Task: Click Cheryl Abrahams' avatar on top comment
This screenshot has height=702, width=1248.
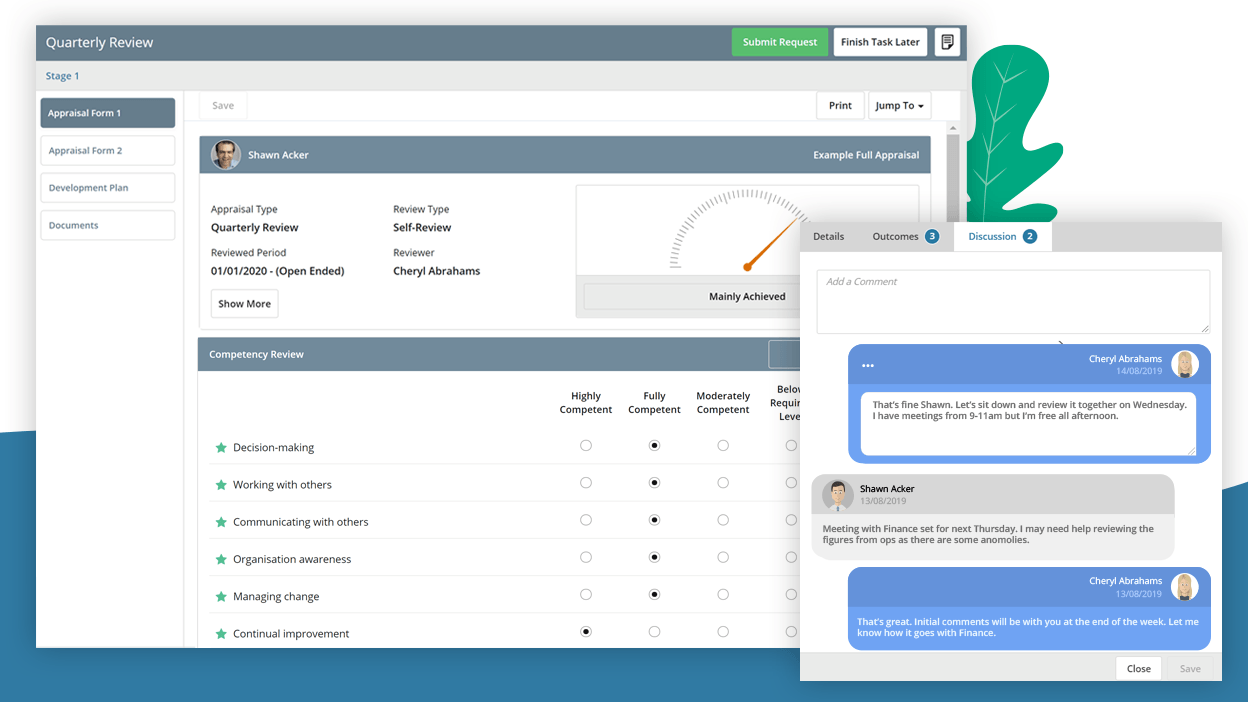Action: click(x=1185, y=365)
